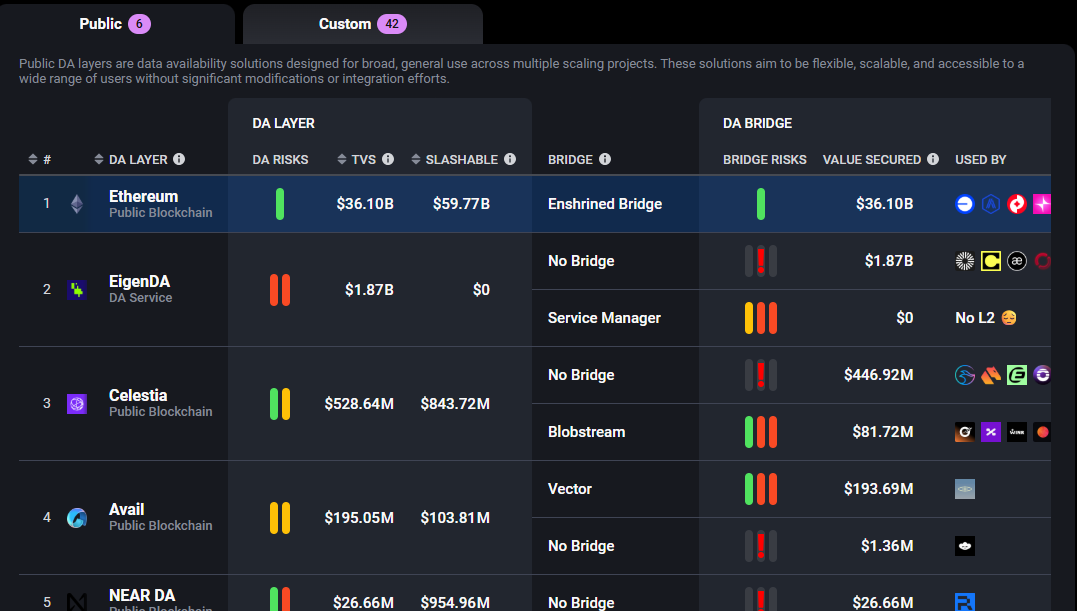Viewport: 1077px width, 611px height.
Task: Open blue circle project icon in Ethereum row
Action: 965,204
